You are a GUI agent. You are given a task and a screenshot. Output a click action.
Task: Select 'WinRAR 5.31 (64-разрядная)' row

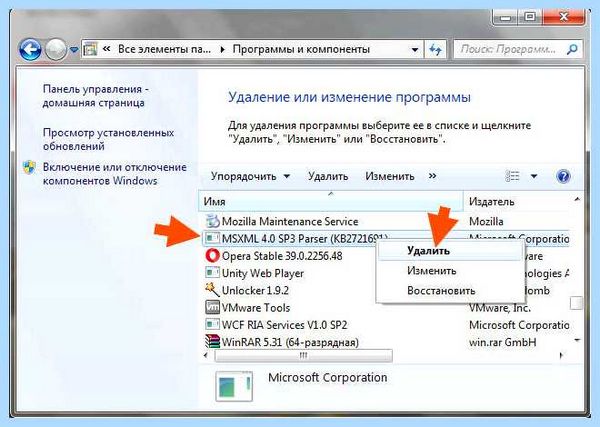pos(290,342)
